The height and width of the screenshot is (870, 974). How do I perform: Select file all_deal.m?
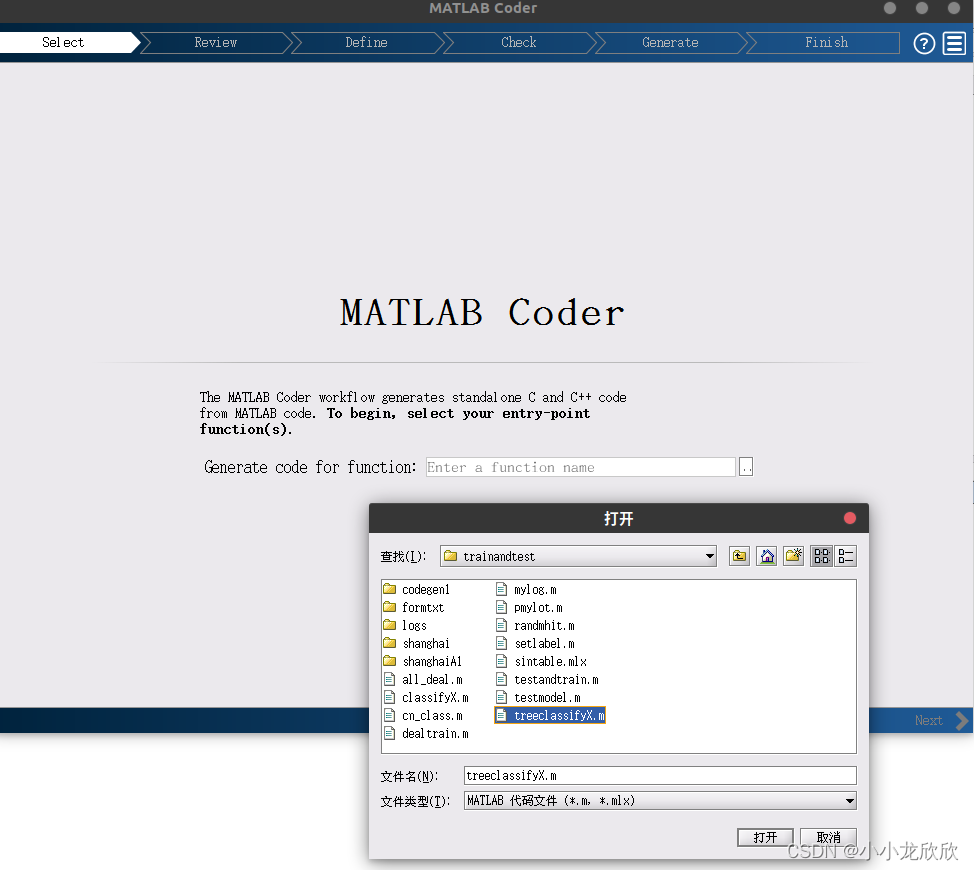coord(423,679)
